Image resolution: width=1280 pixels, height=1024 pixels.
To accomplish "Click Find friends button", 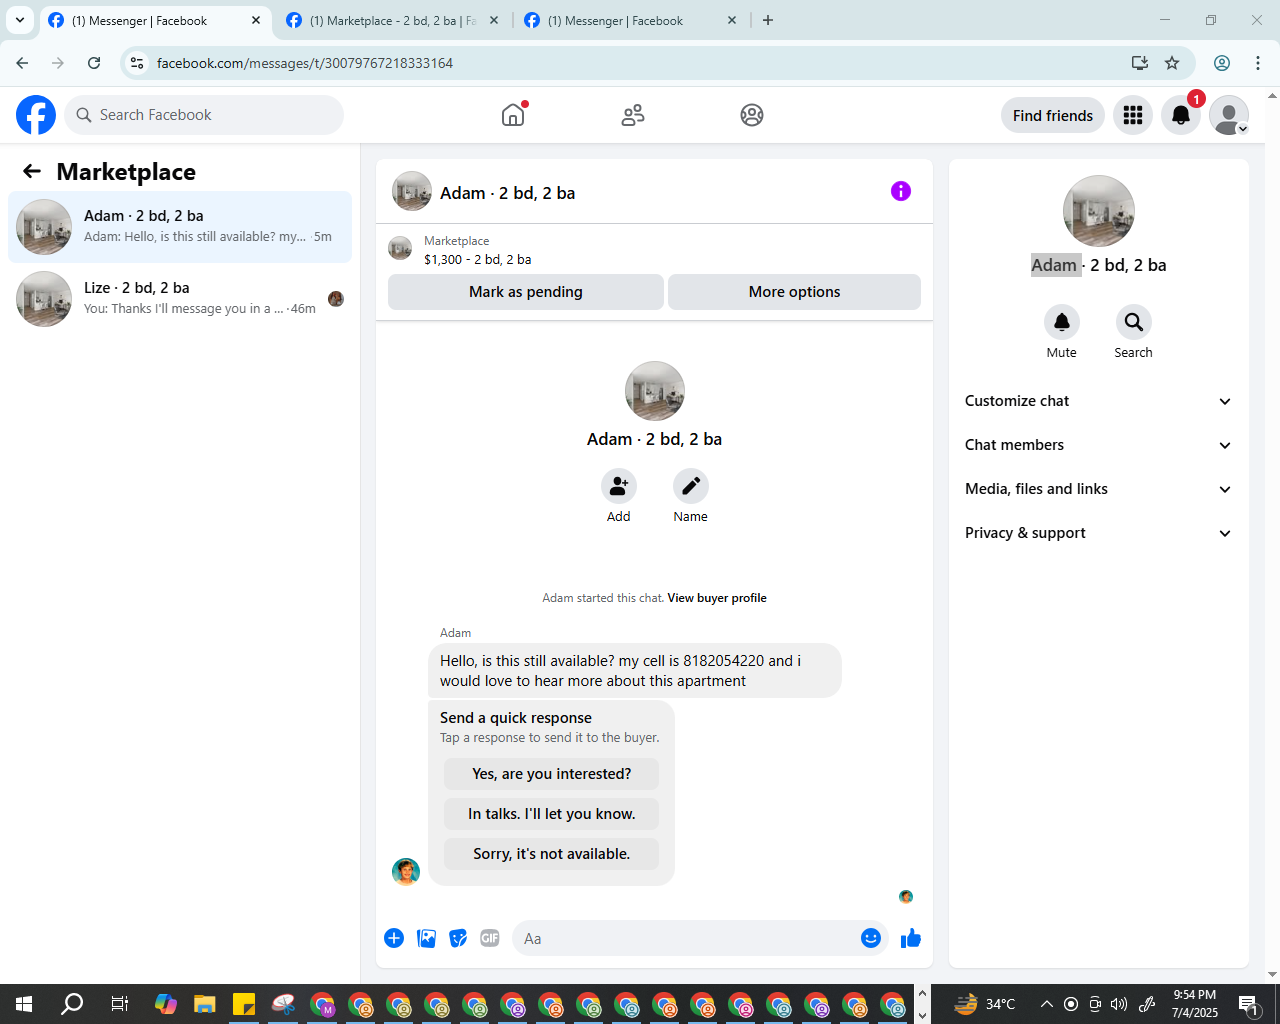I will coord(1053,116).
